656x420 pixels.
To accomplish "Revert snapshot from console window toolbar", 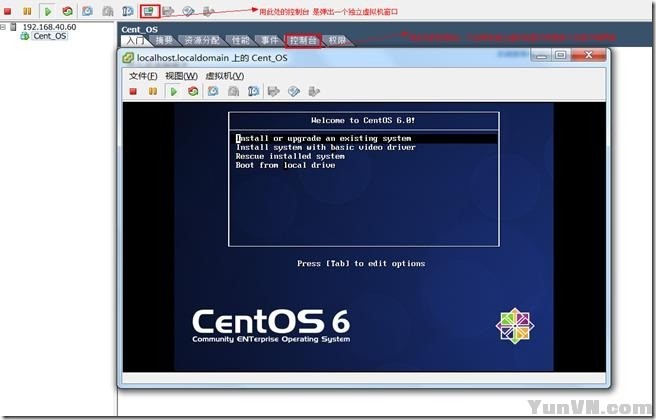I will tap(233, 91).
